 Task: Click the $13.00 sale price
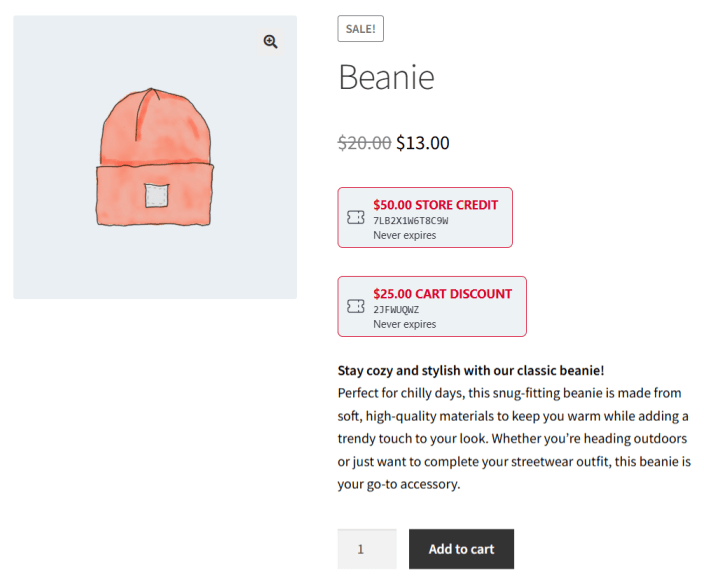(423, 143)
